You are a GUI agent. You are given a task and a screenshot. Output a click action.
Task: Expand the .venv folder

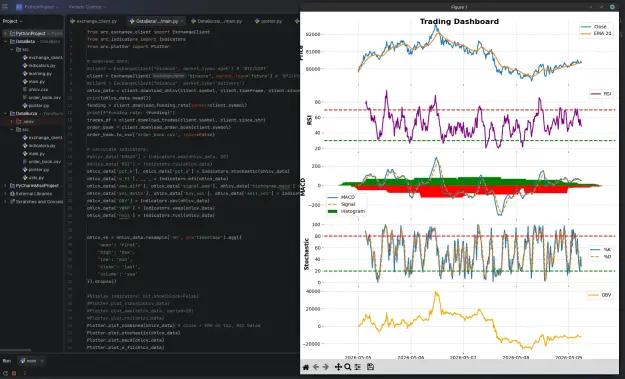[x=12, y=122]
